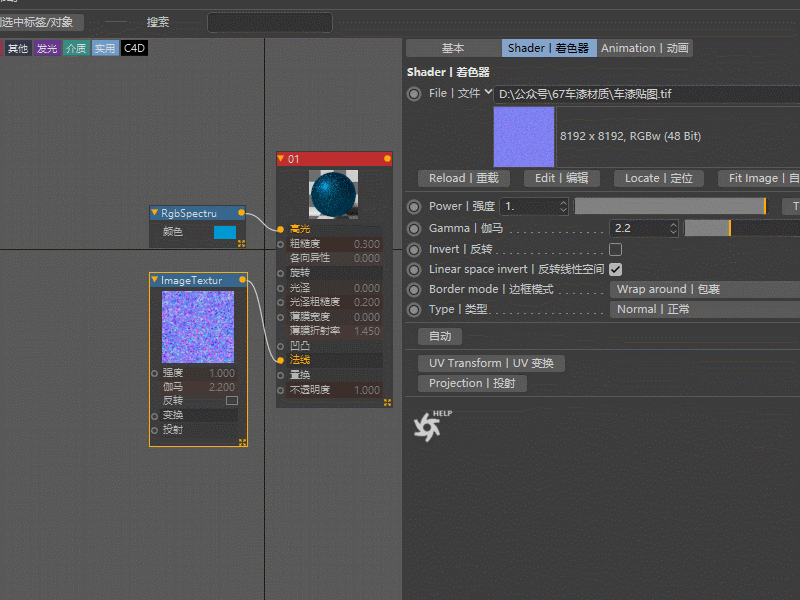Toggle the File animation dot
The image size is (800, 600).
coord(414,94)
